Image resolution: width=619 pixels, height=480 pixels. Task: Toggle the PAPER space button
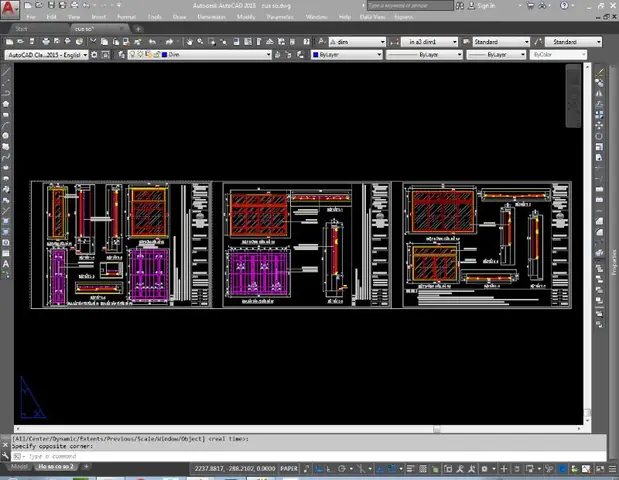coord(289,469)
